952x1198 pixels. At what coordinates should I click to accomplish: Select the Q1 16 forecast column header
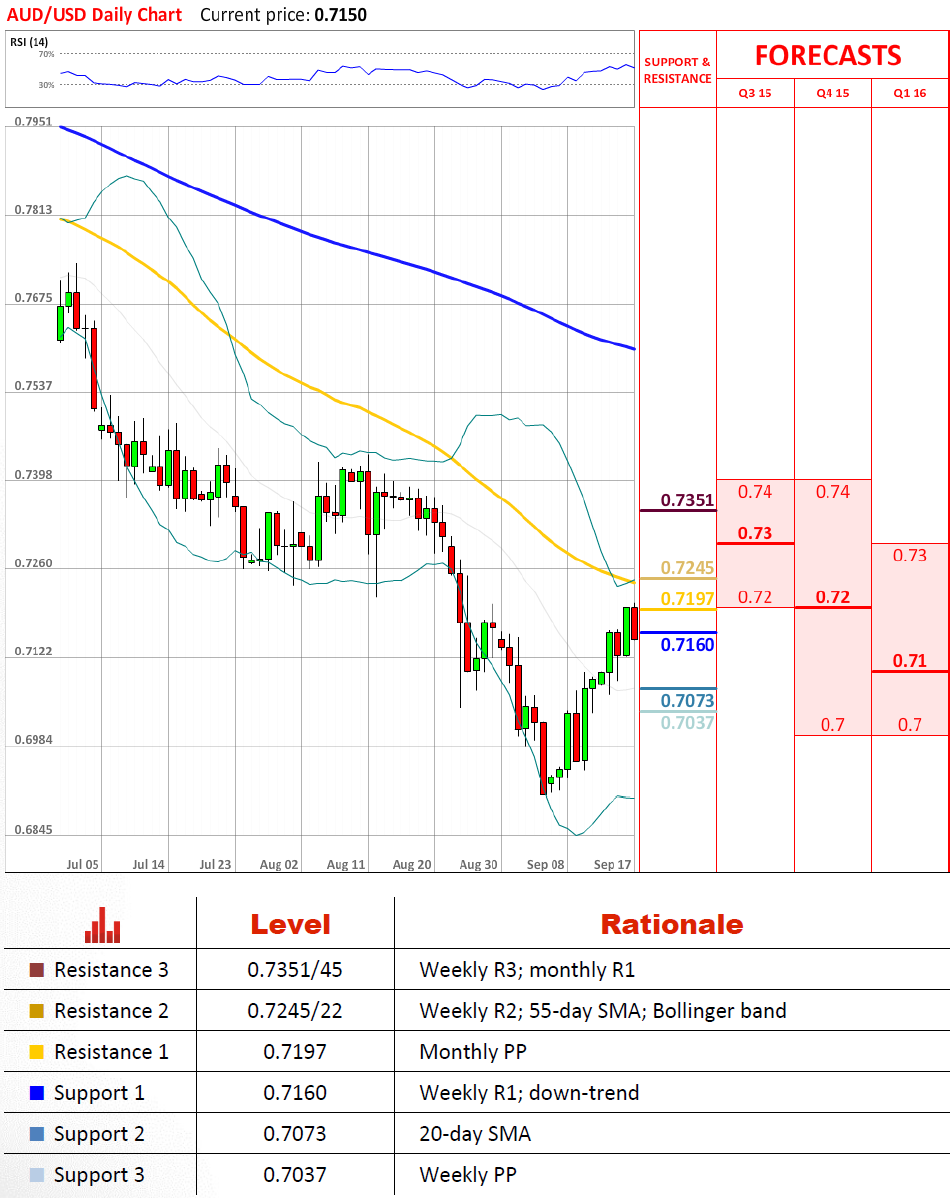click(x=910, y=93)
